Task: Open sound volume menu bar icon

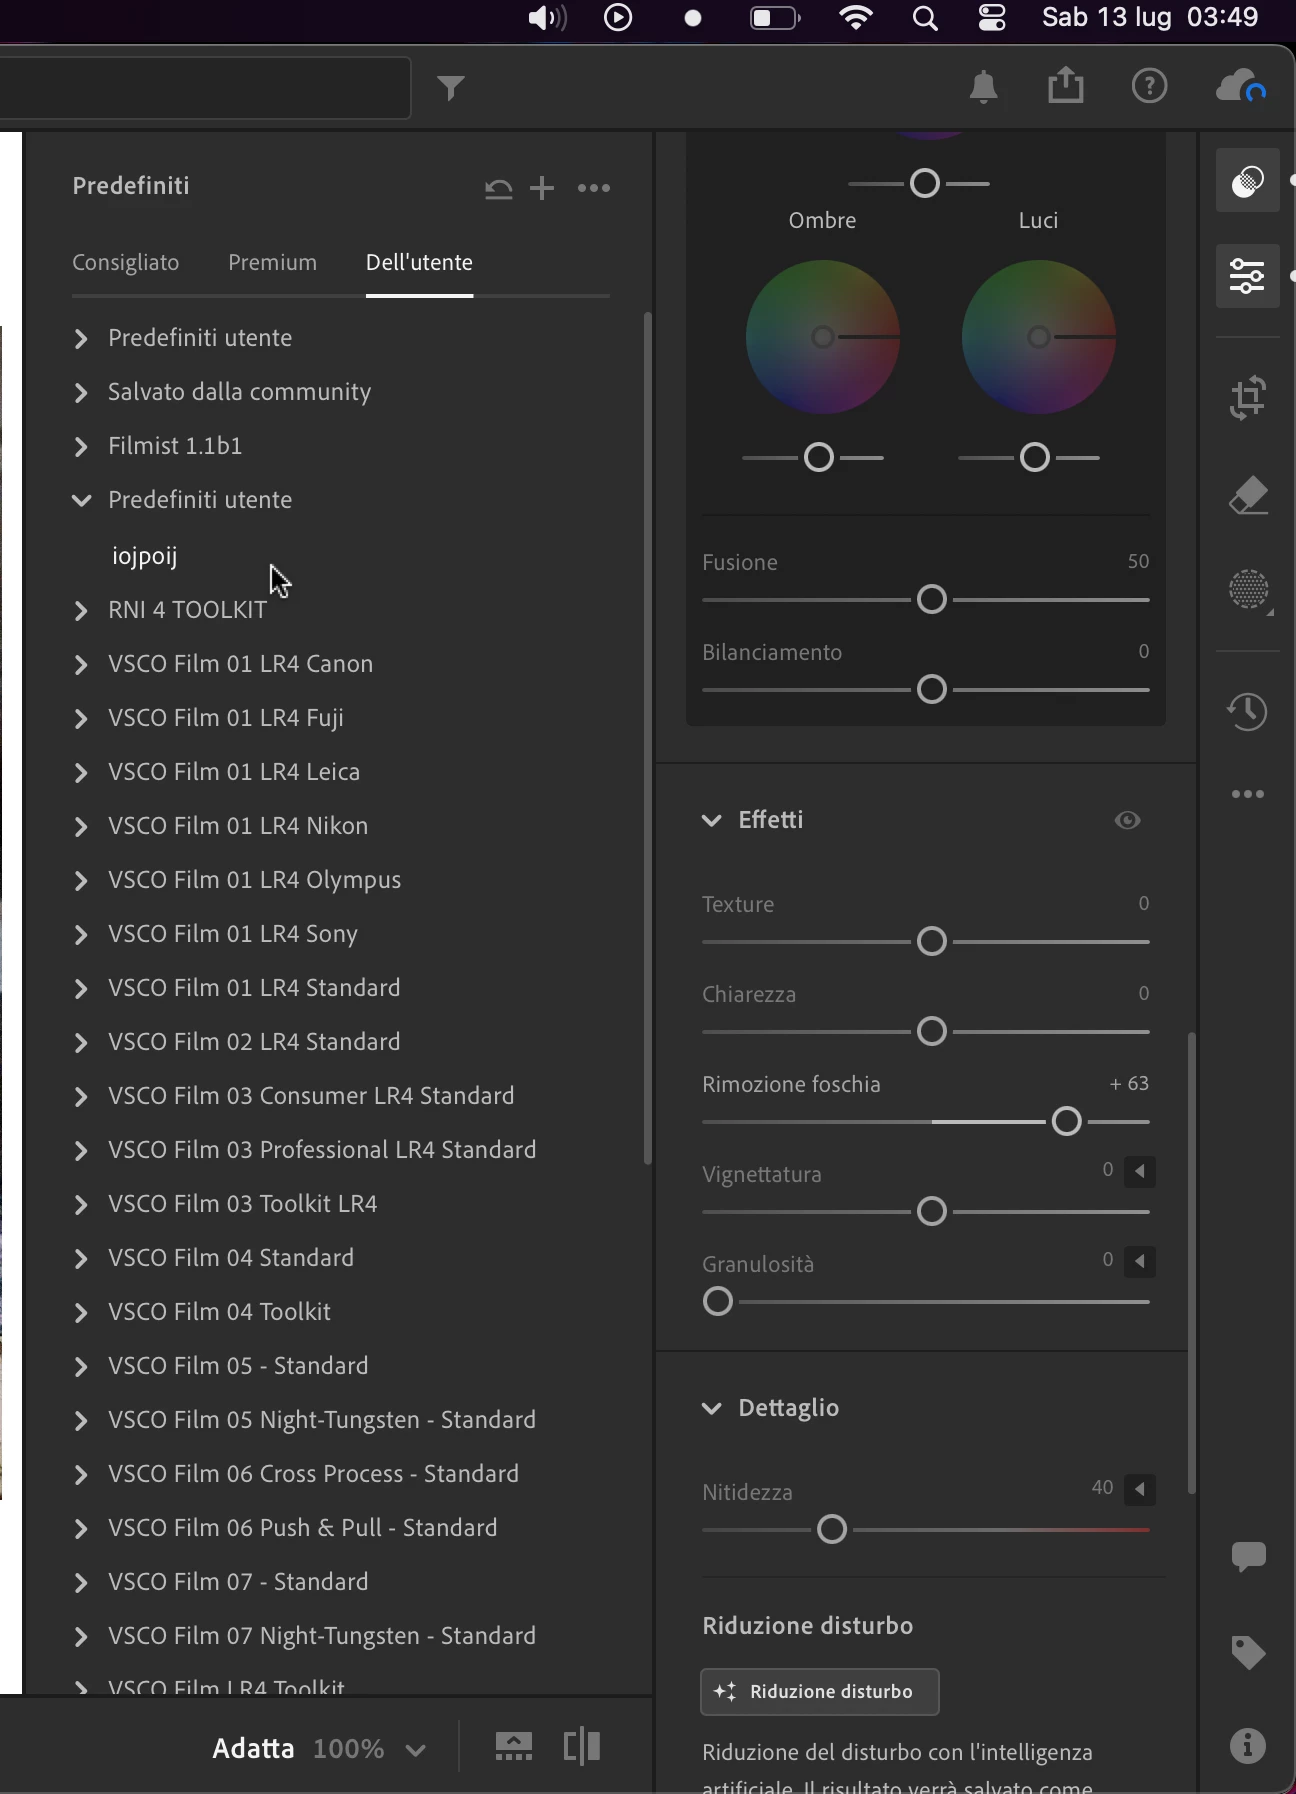Action: click(x=547, y=18)
